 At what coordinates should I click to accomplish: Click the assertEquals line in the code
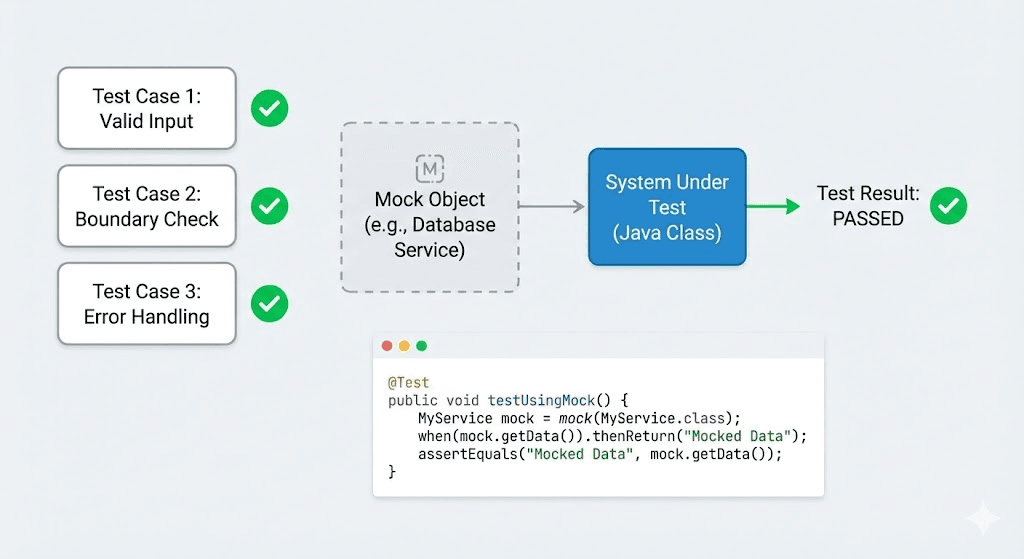coord(598,454)
